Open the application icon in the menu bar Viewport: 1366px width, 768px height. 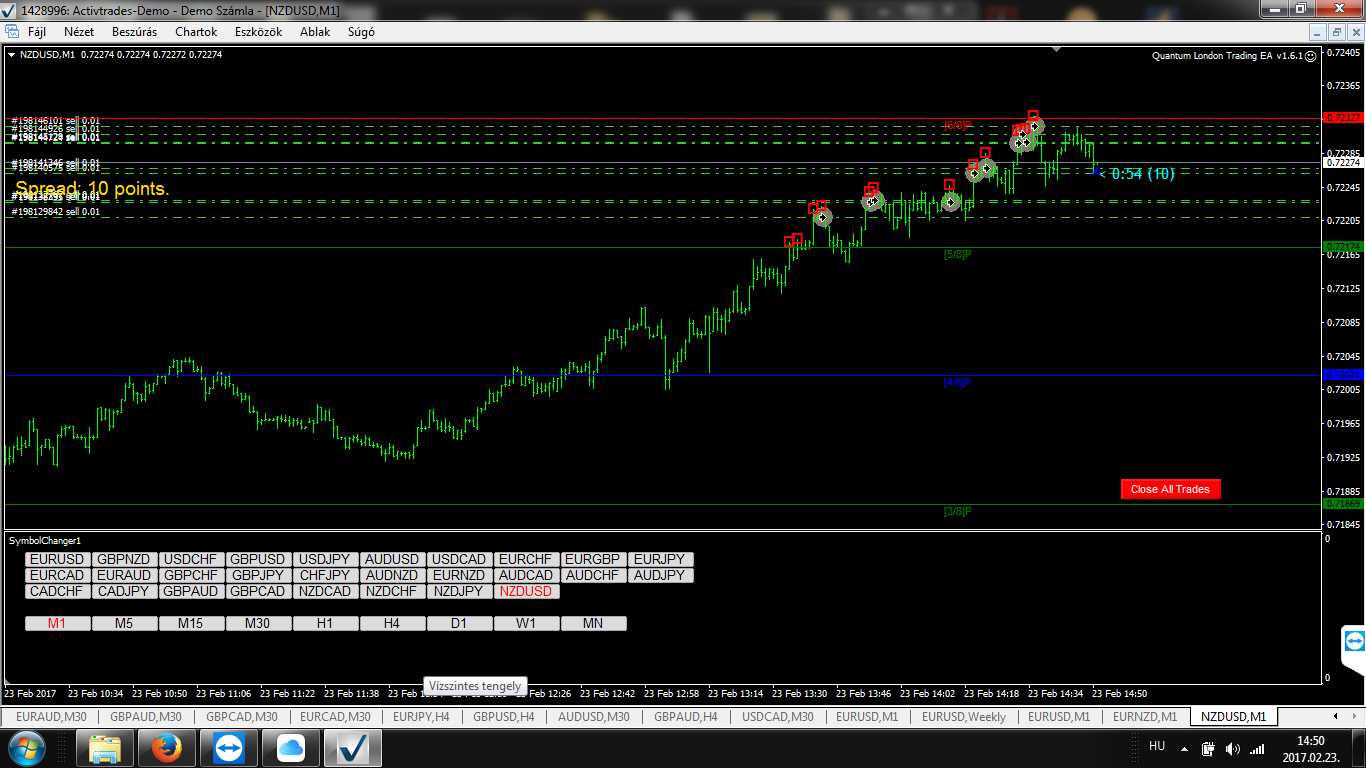click(x=11, y=32)
